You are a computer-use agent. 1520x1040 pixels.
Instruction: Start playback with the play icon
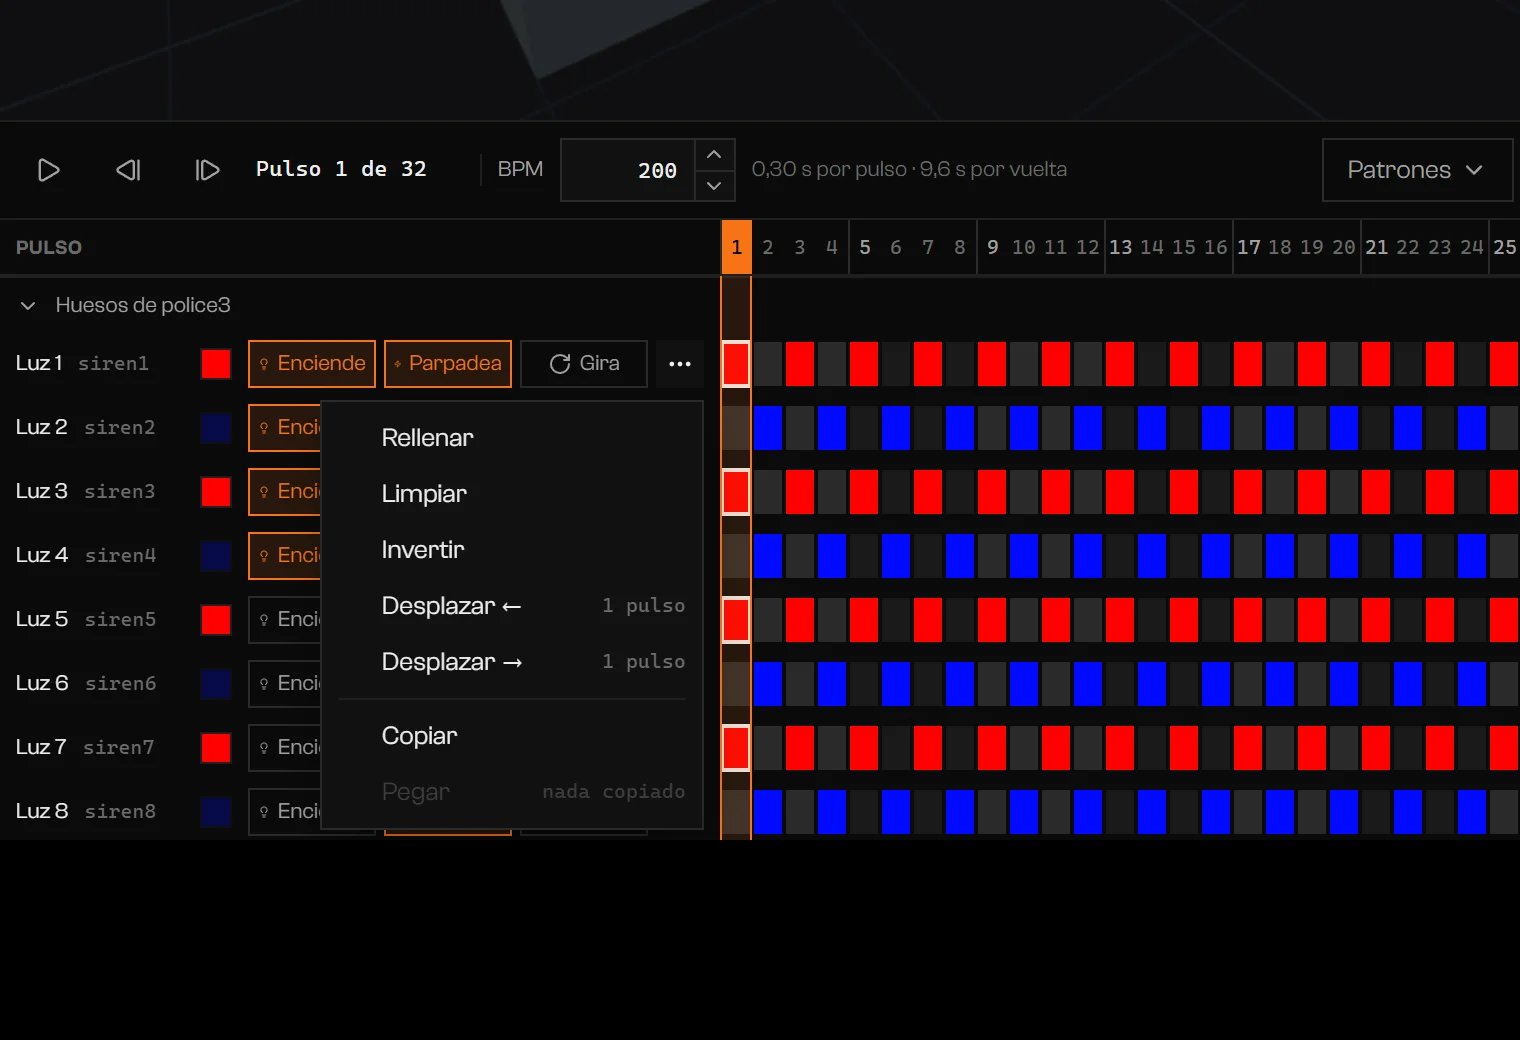(x=48, y=170)
